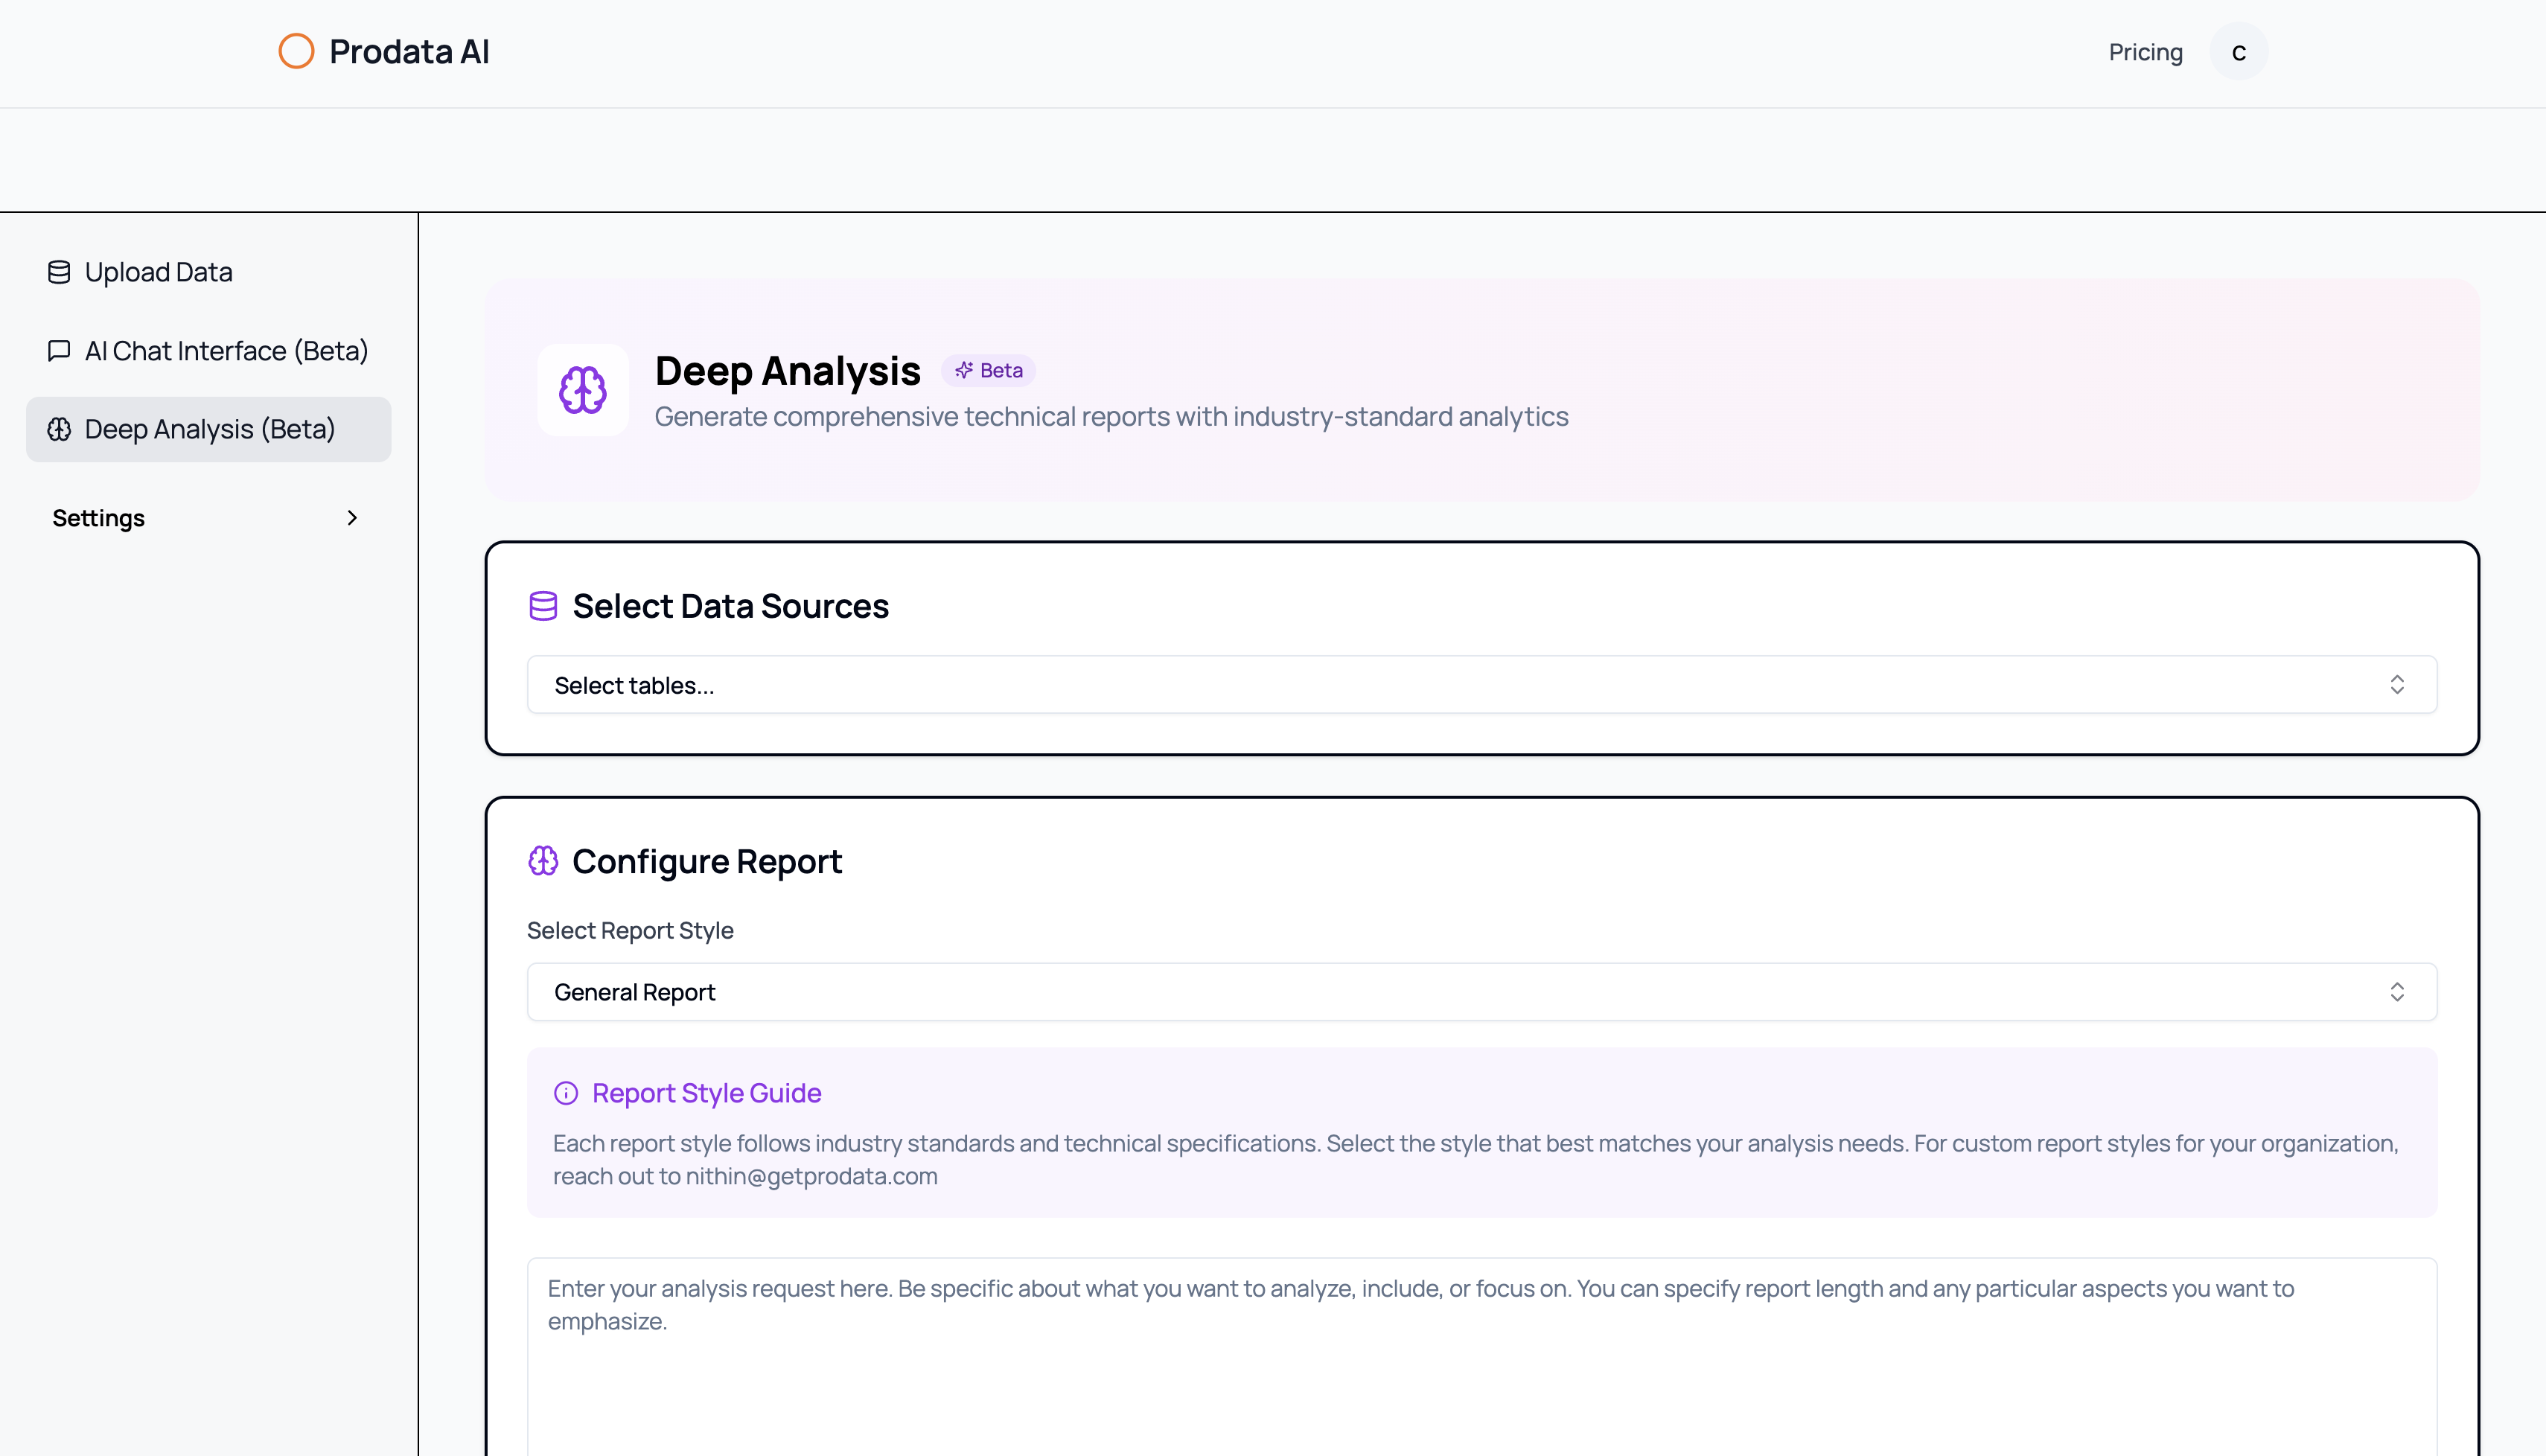Click the Beta badge next to Deep Analysis
The width and height of the screenshot is (2546, 1456).
click(x=988, y=371)
